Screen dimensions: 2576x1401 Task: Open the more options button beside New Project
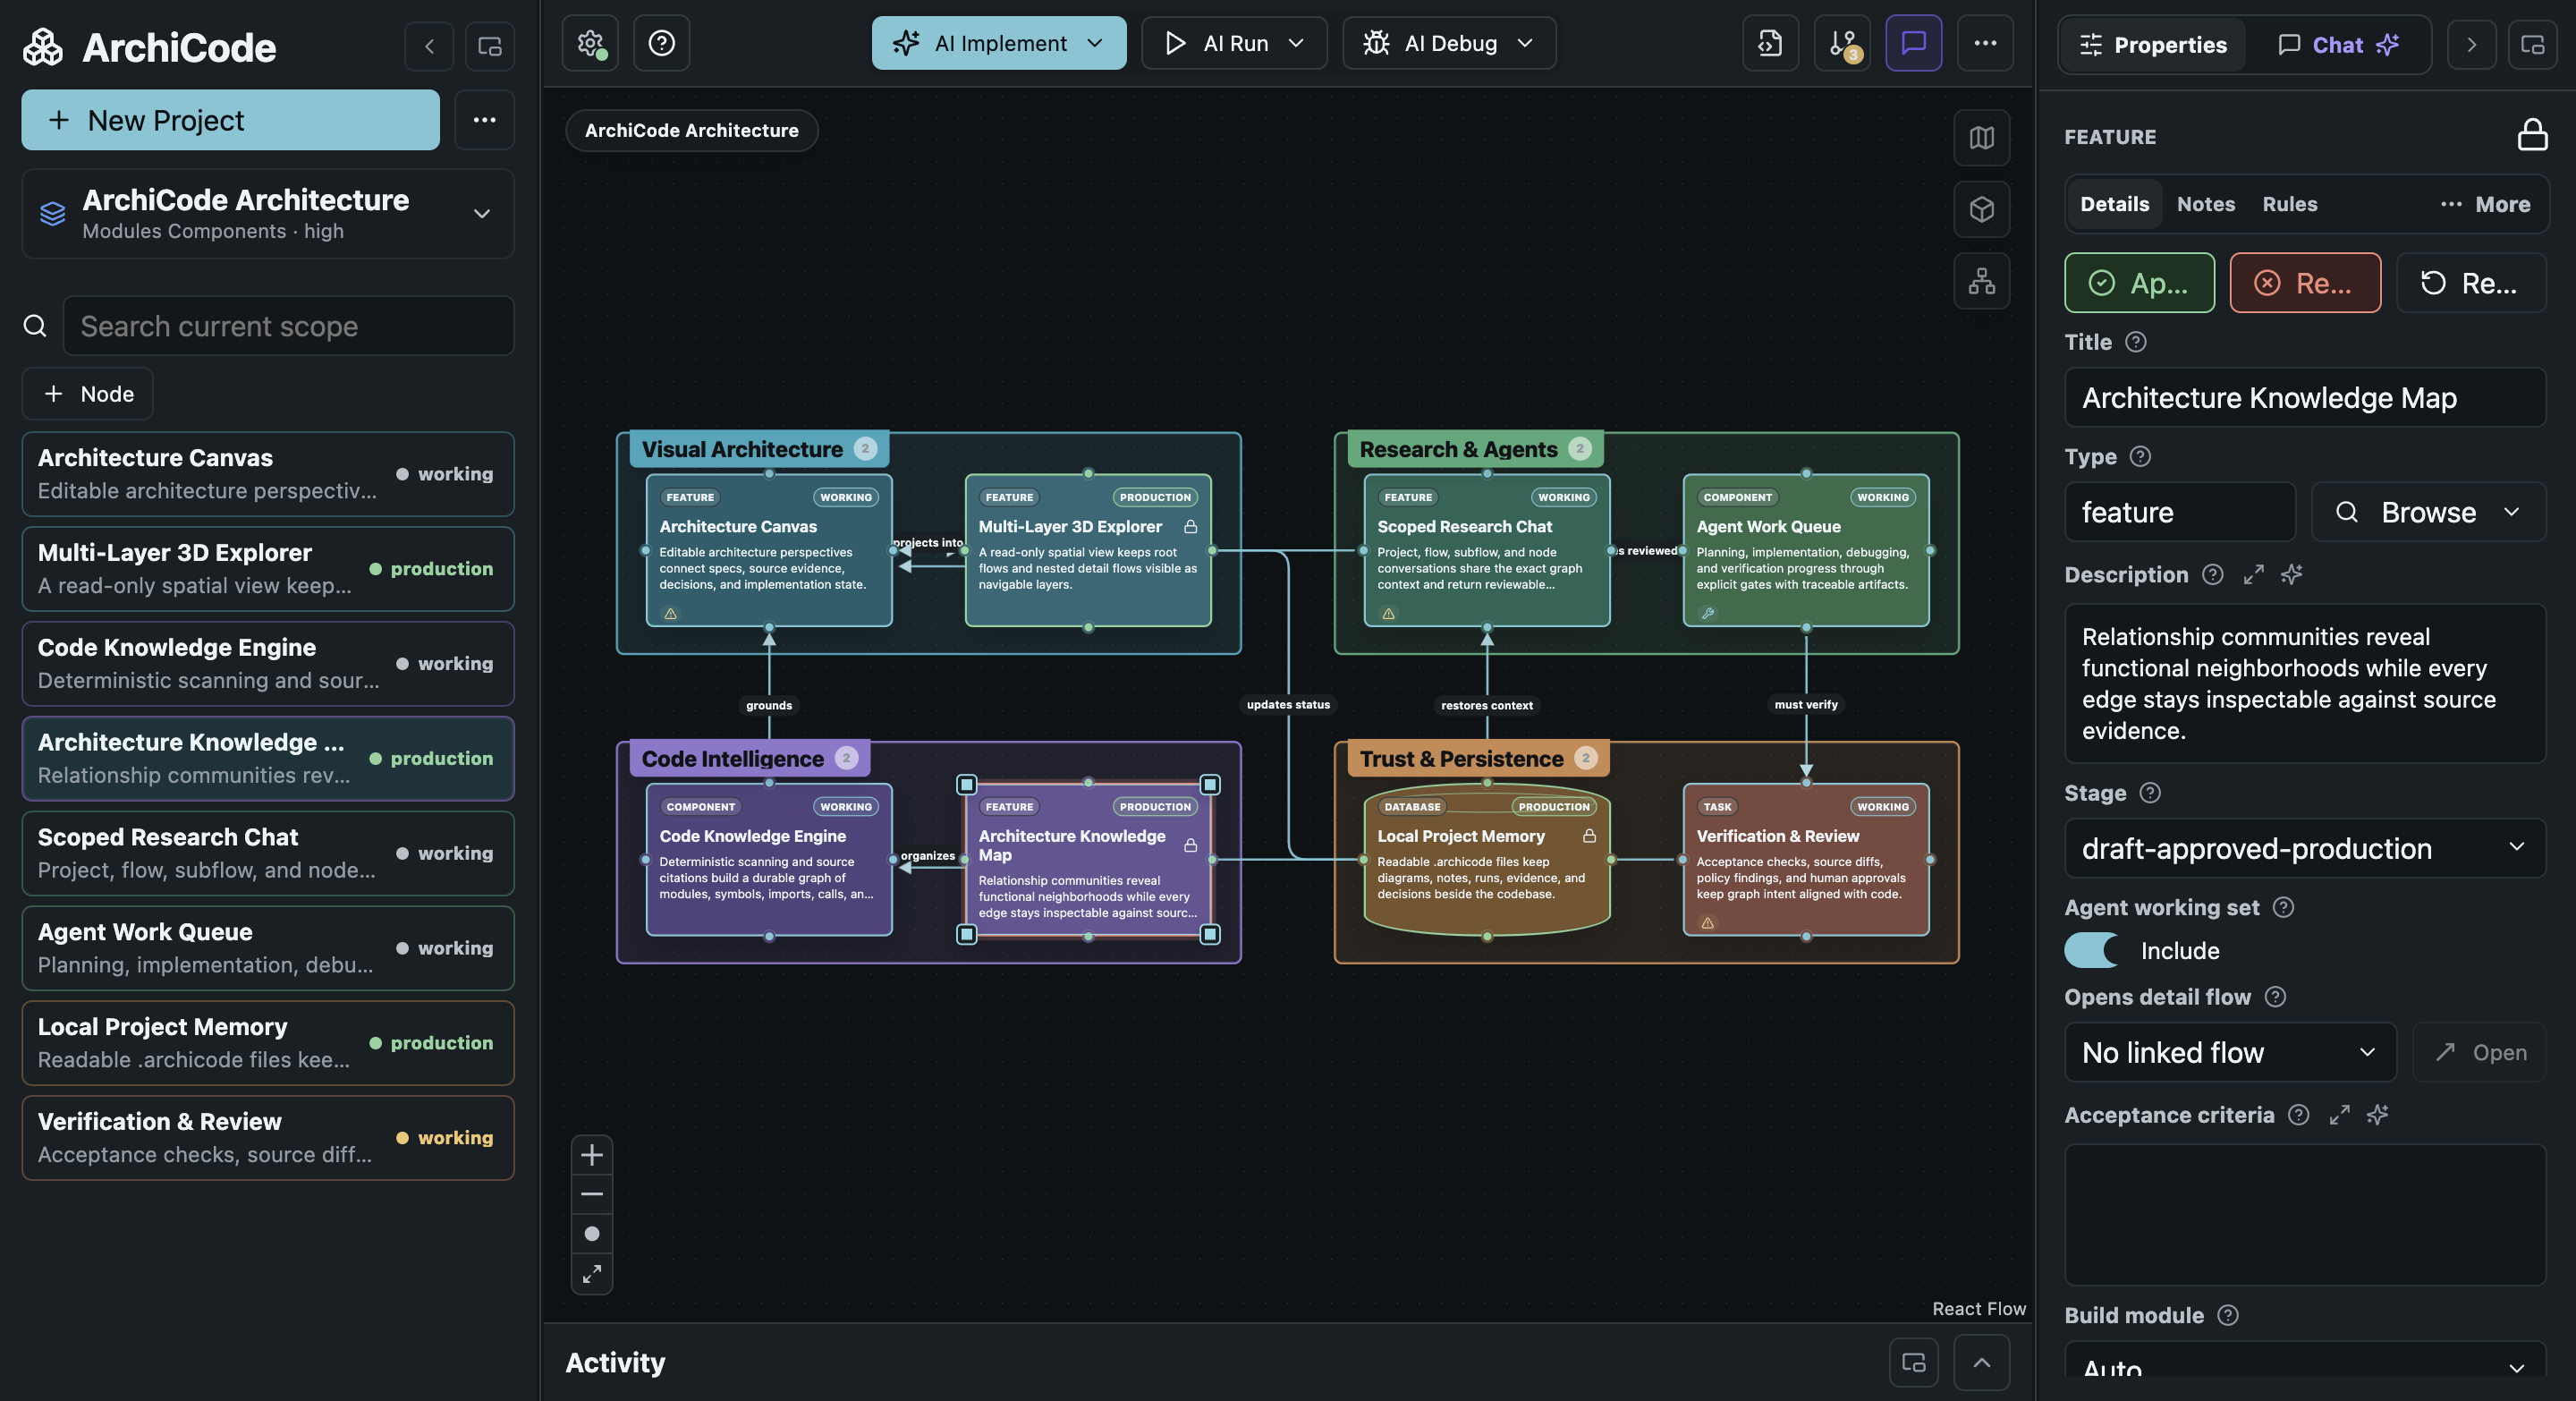pos(485,120)
